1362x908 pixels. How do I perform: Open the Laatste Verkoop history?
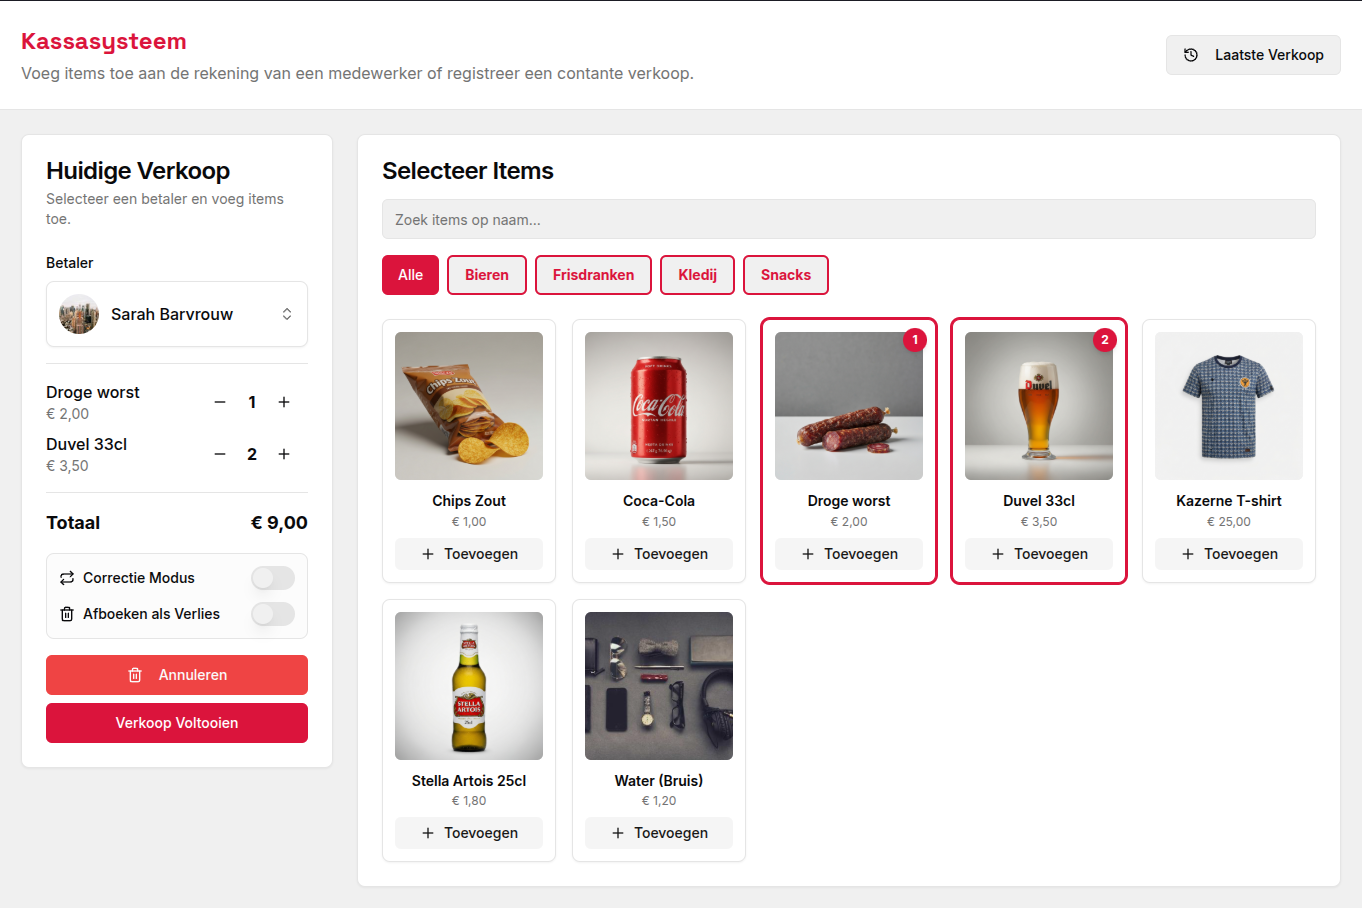[x=1253, y=55]
